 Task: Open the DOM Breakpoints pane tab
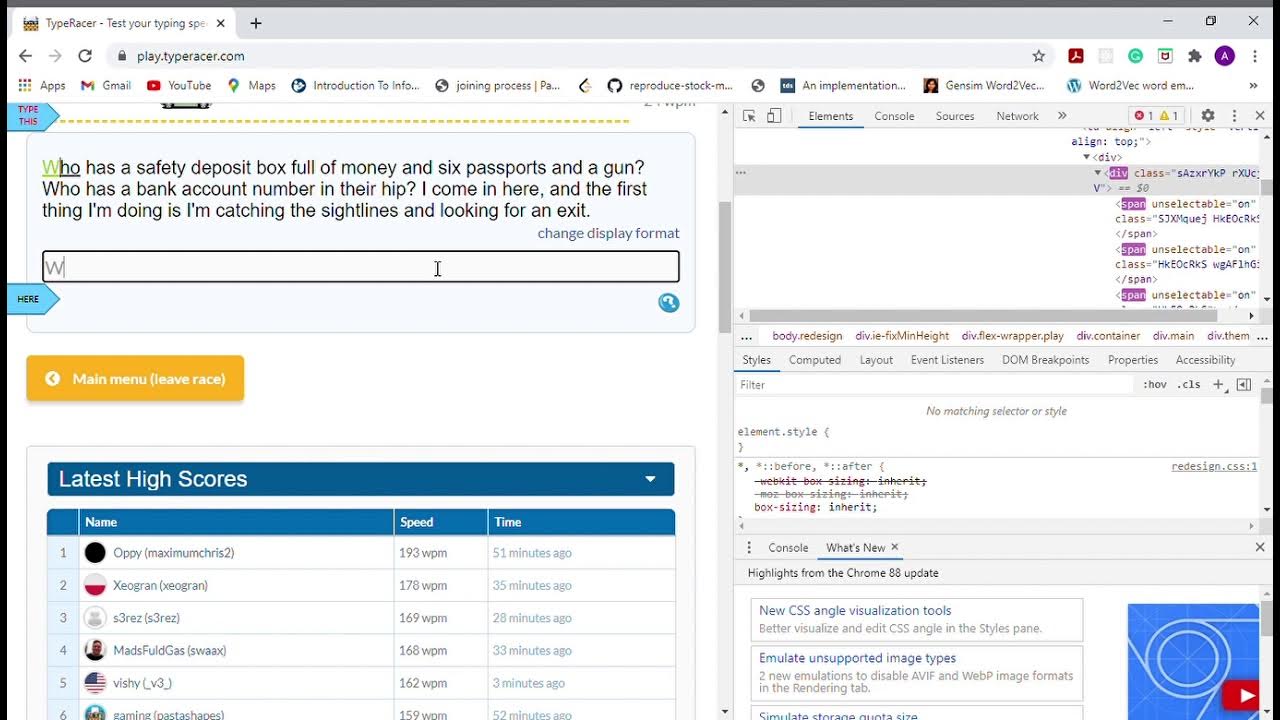(1045, 360)
